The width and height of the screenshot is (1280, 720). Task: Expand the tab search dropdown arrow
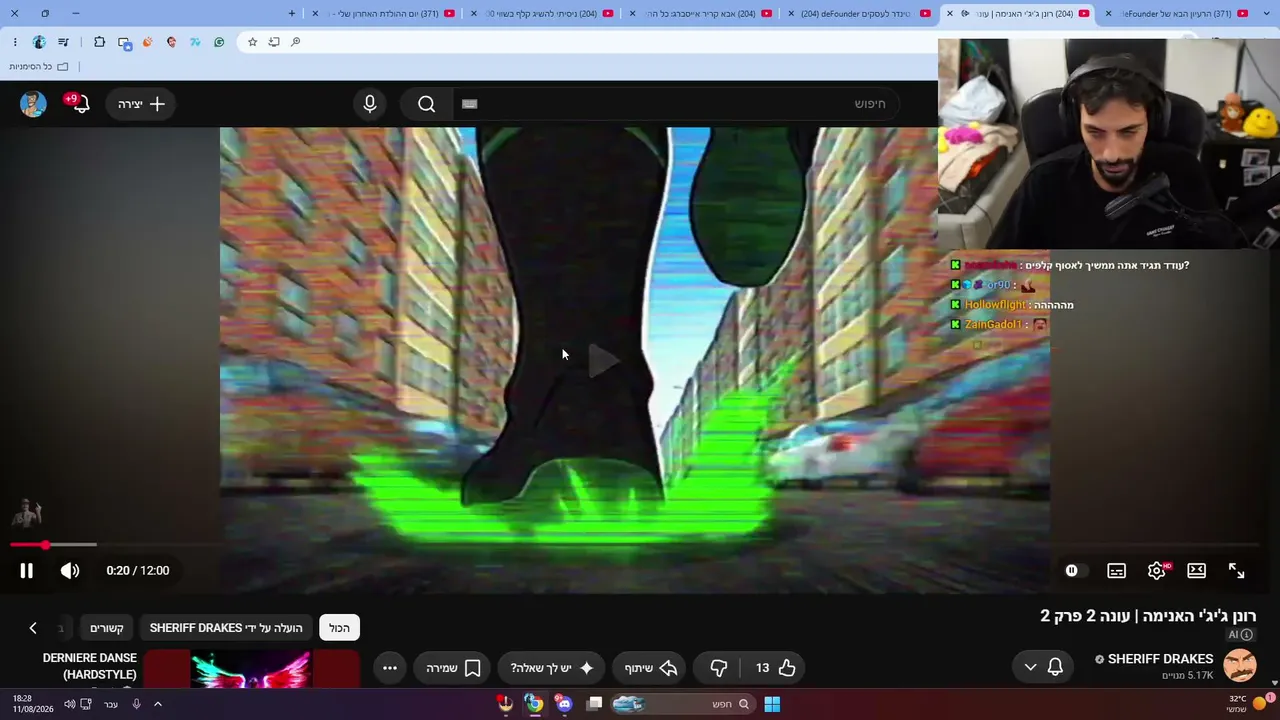[1267, 13]
